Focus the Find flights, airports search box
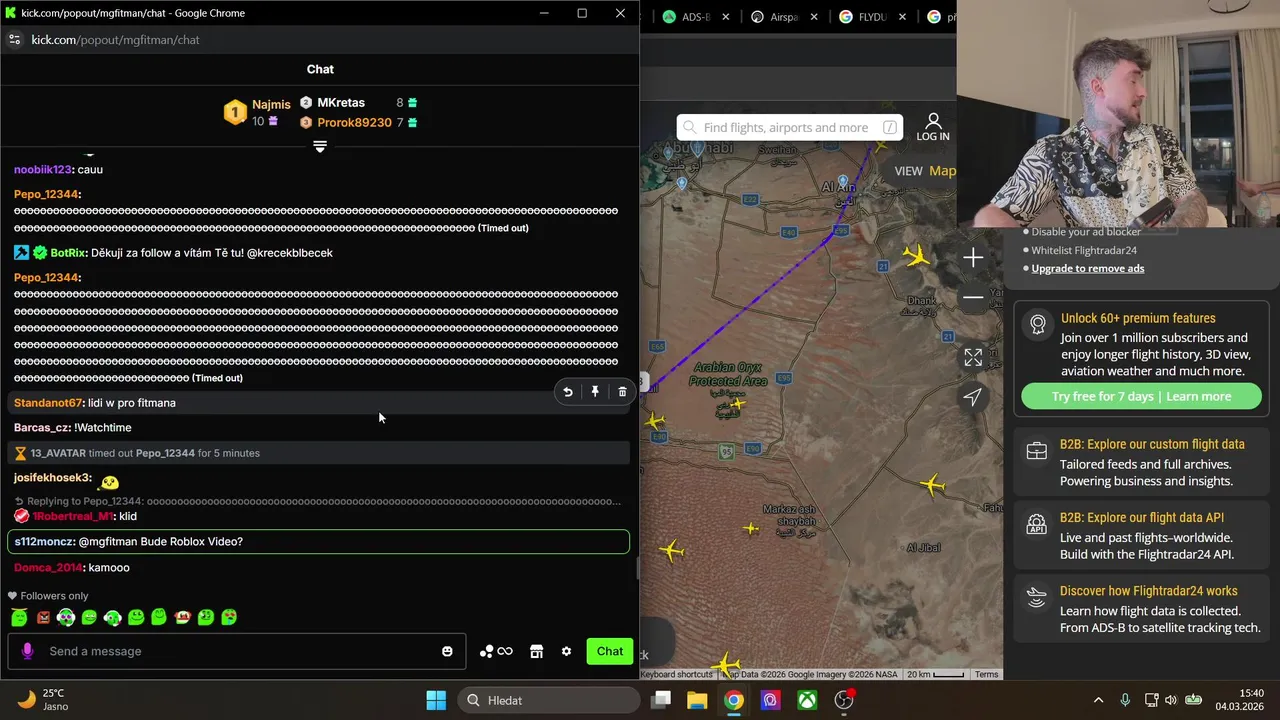 (x=790, y=127)
